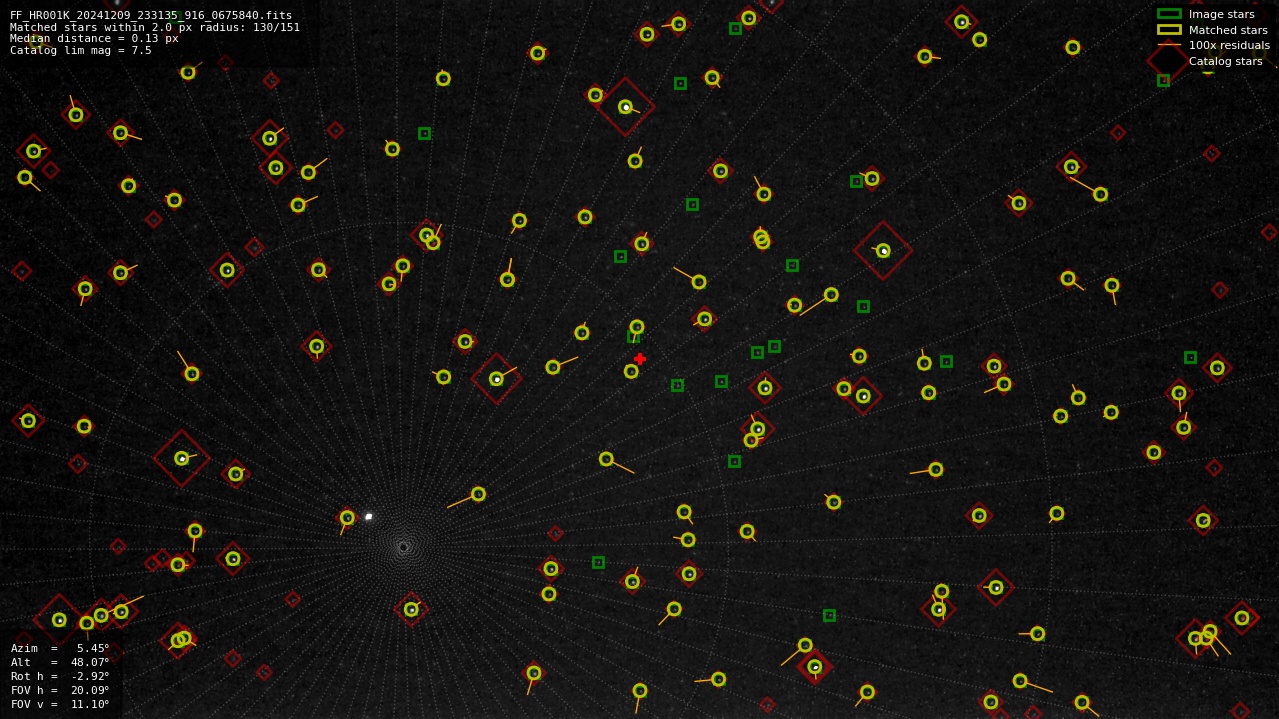This screenshot has width=1279, height=719.
Task: Click the 'Azim = 5.45°' readout
Action: pos(60,648)
